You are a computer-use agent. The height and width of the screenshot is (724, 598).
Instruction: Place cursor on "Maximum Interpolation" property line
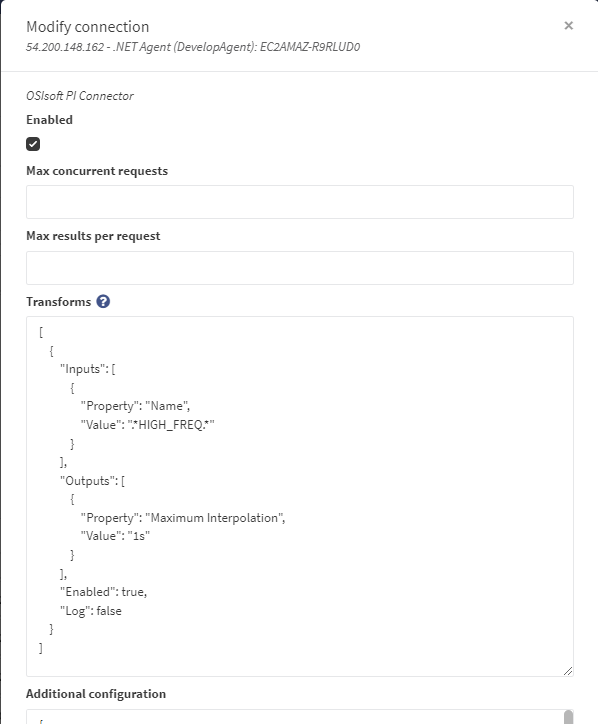pos(183,518)
